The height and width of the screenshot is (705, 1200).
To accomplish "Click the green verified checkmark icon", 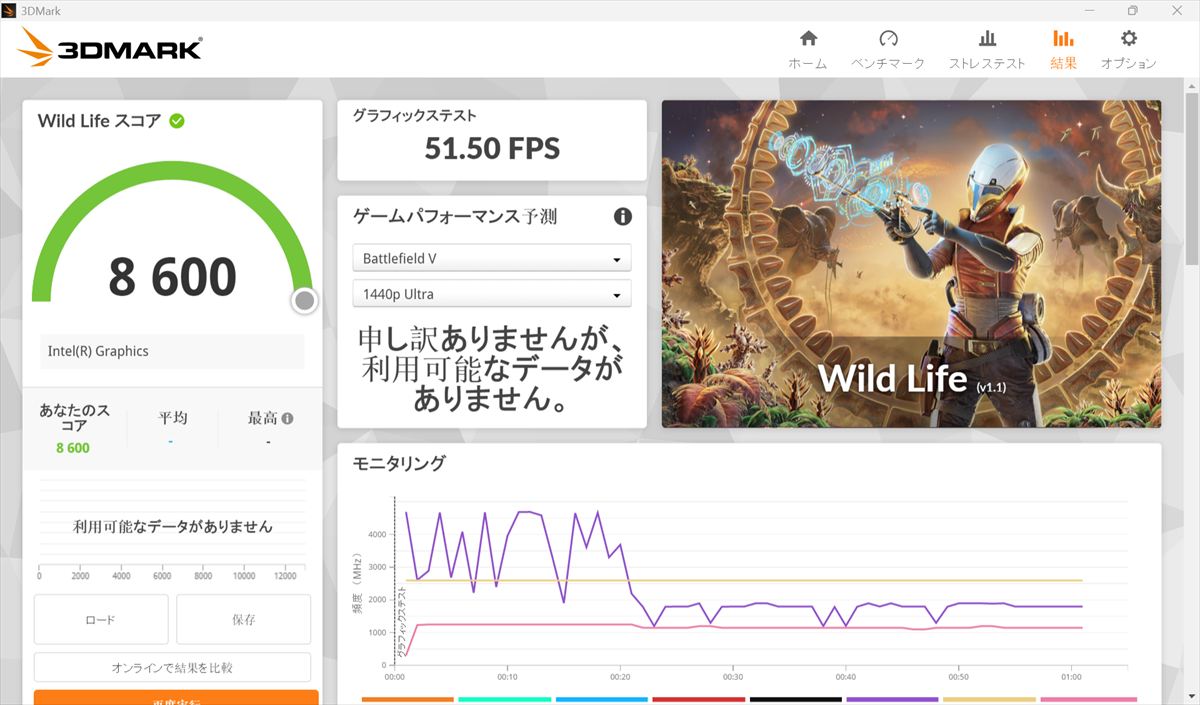I will pyautogui.click(x=177, y=121).
